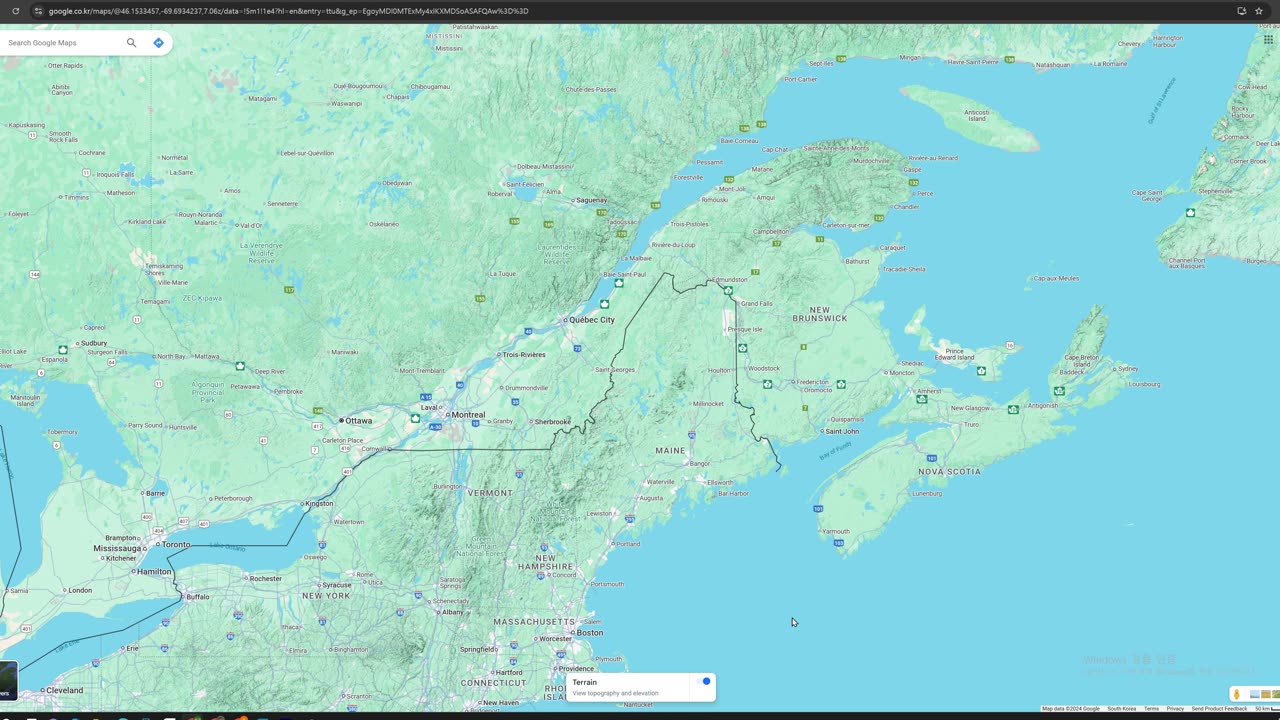The height and width of the screenshot is (720, 1280).
Task: Click green park marker below Presque Isle
Action: click(x=742, y=348)
